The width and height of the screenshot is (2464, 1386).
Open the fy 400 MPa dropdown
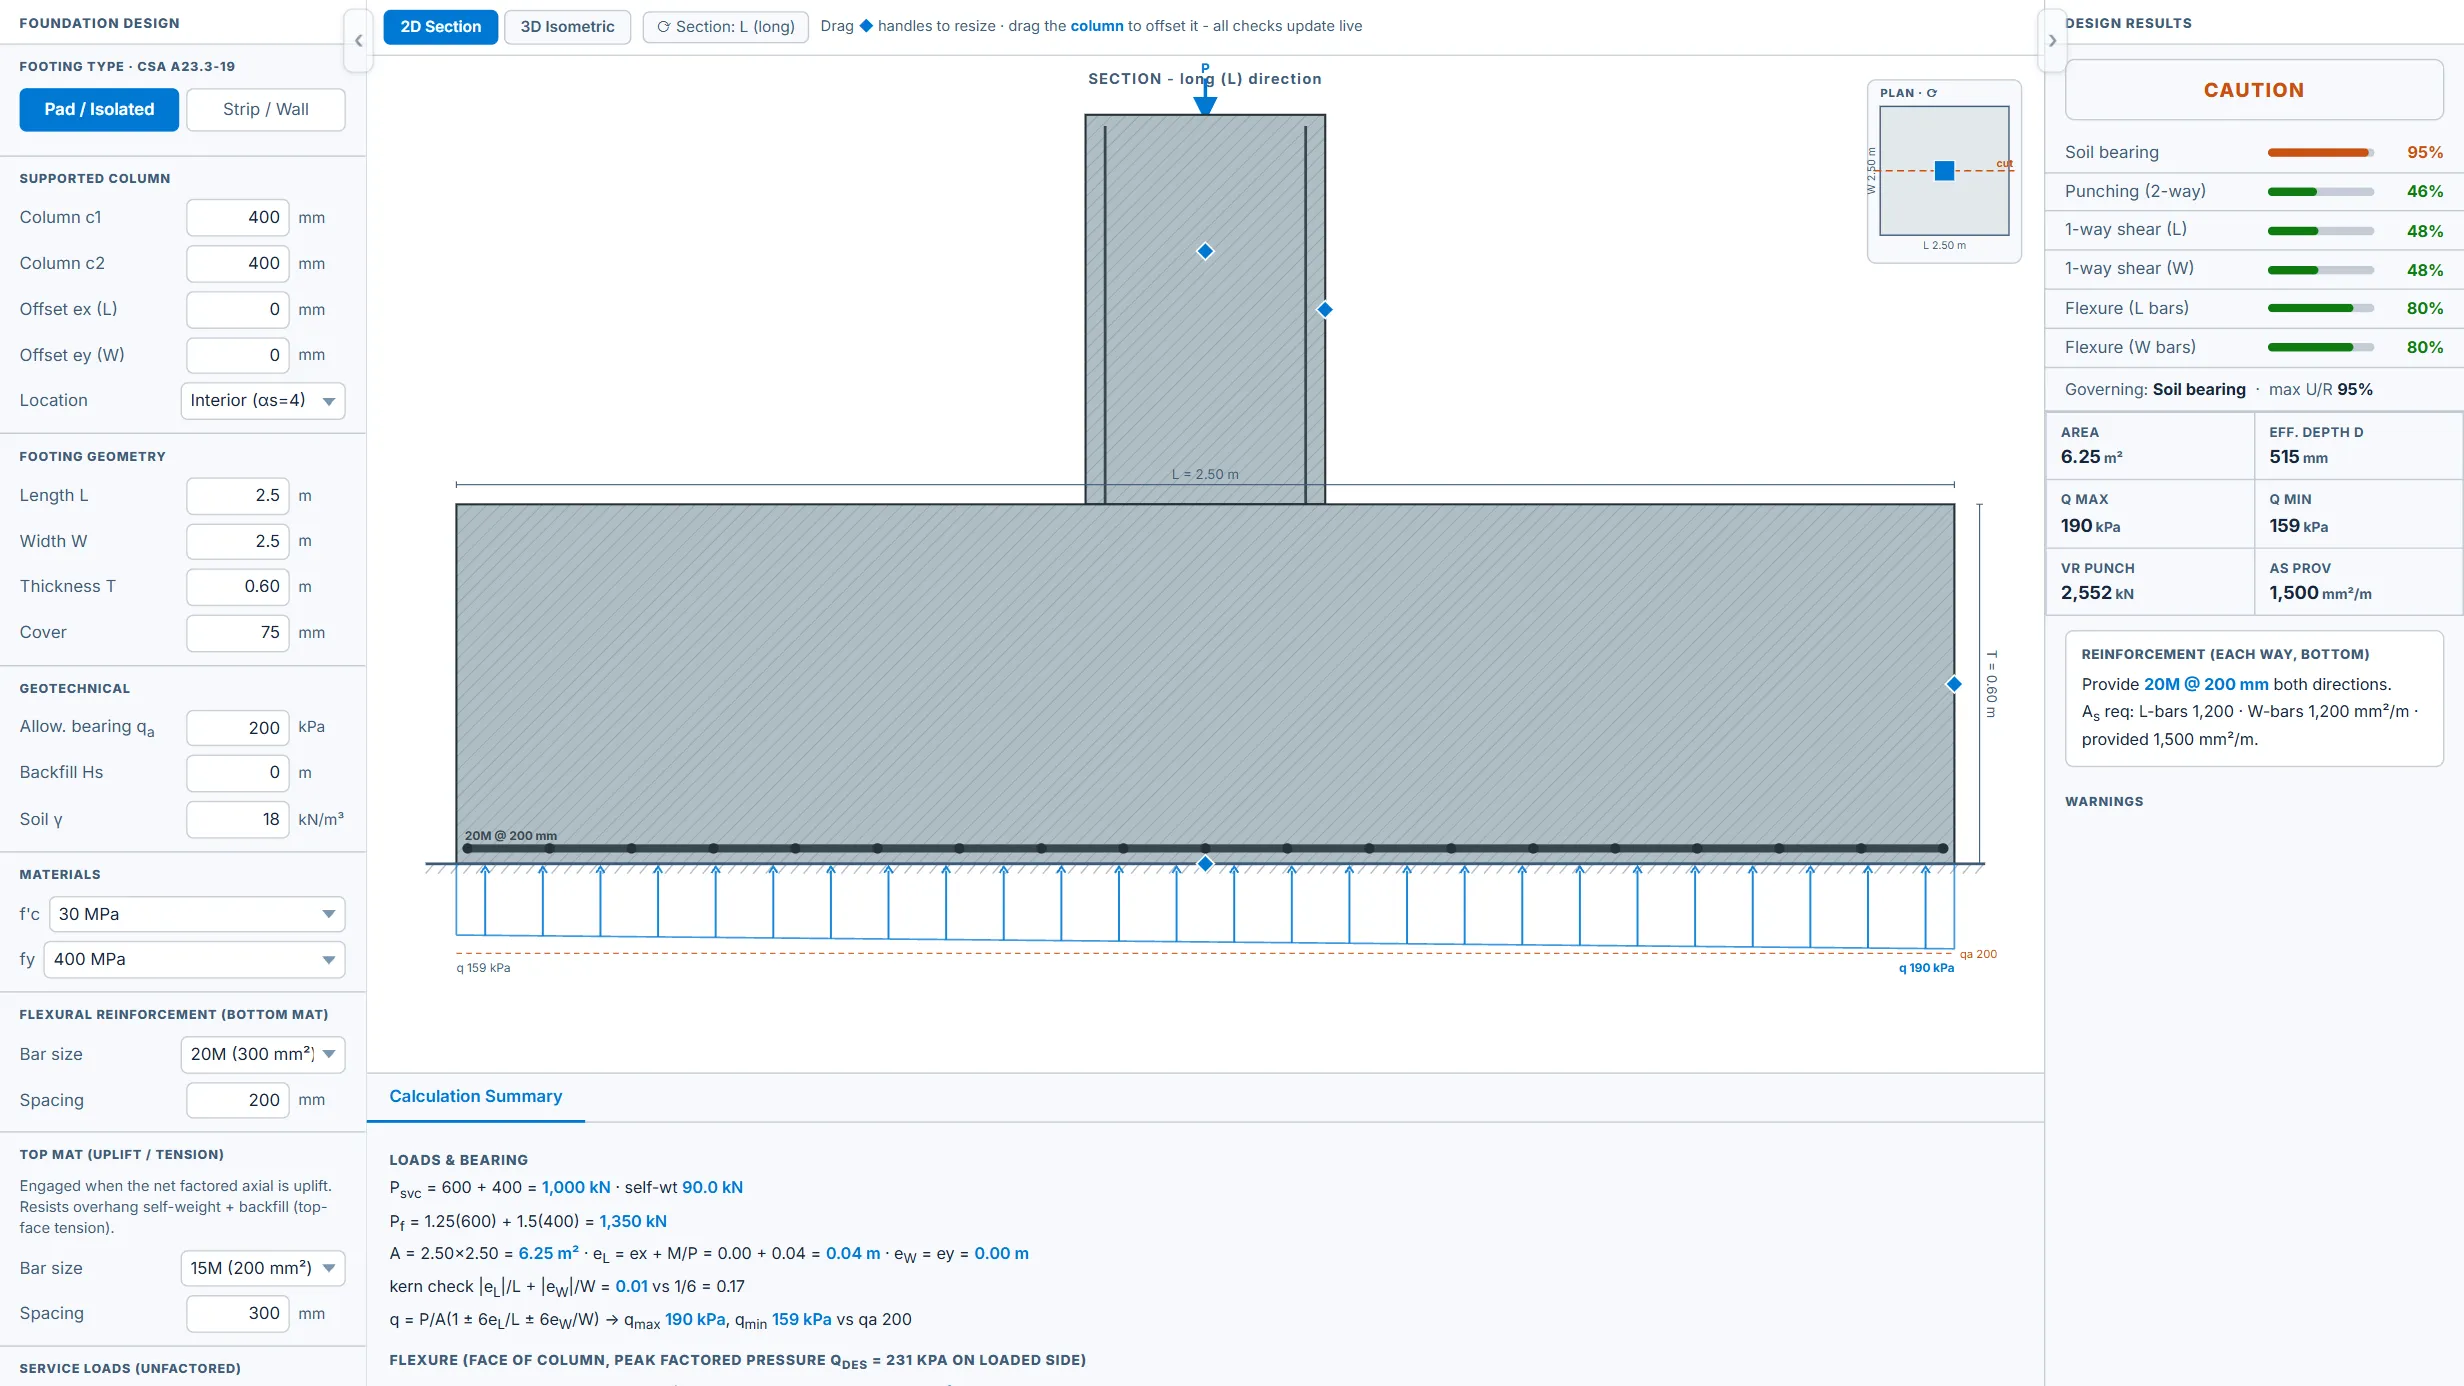click(x=194, y=960)
